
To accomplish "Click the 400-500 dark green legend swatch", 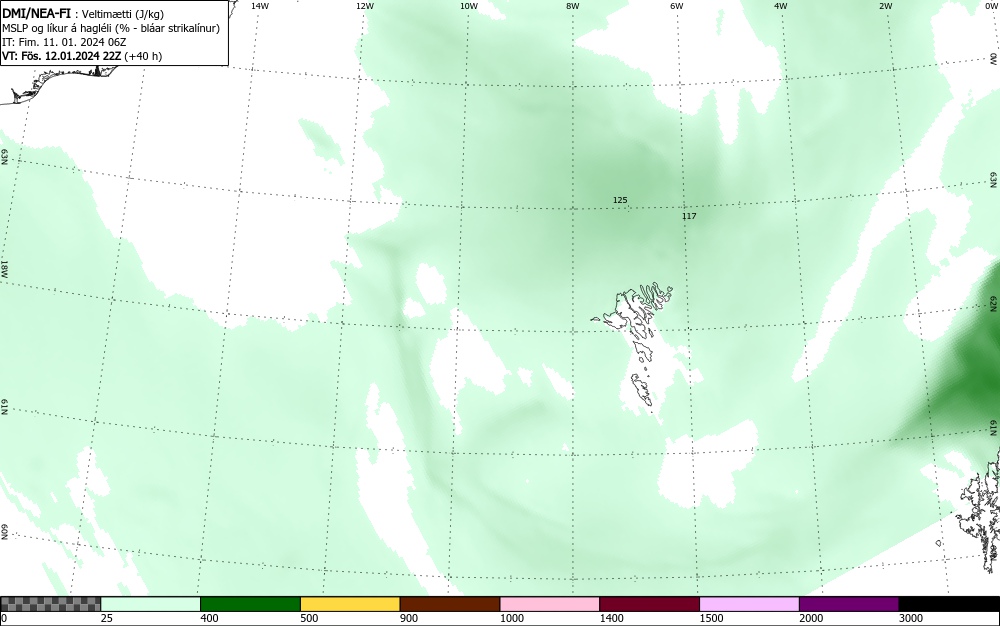I will (250, 604).
